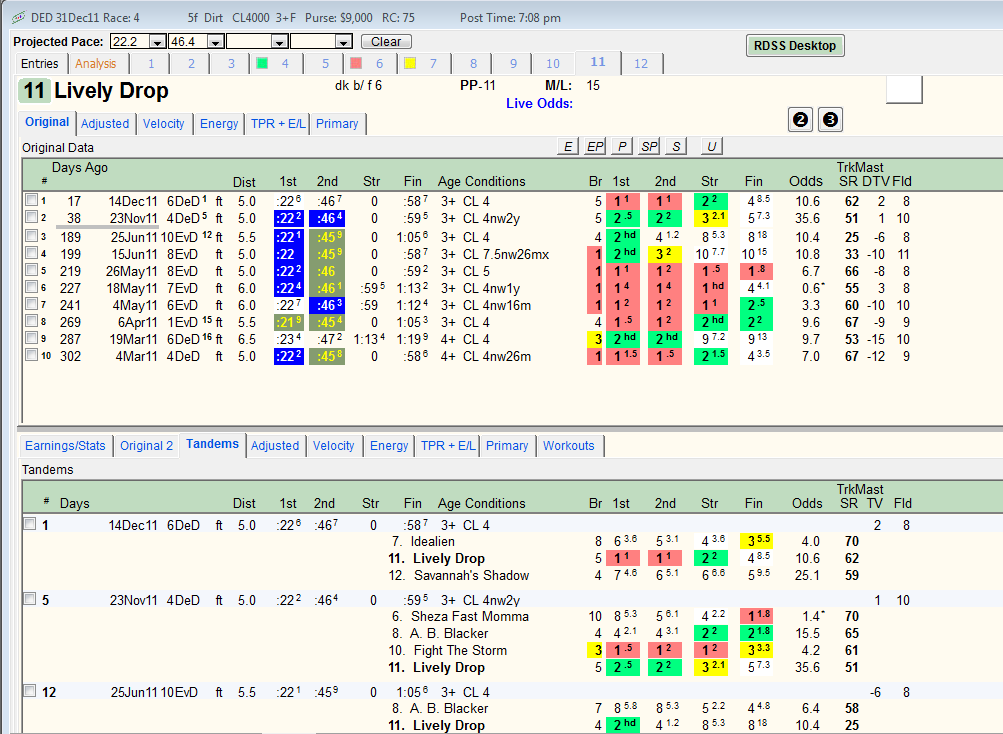Tick checkbox for 4Mar11 past race row
Image resolution: width=1003 pixels, height=734 pixels.
point(31,355)
